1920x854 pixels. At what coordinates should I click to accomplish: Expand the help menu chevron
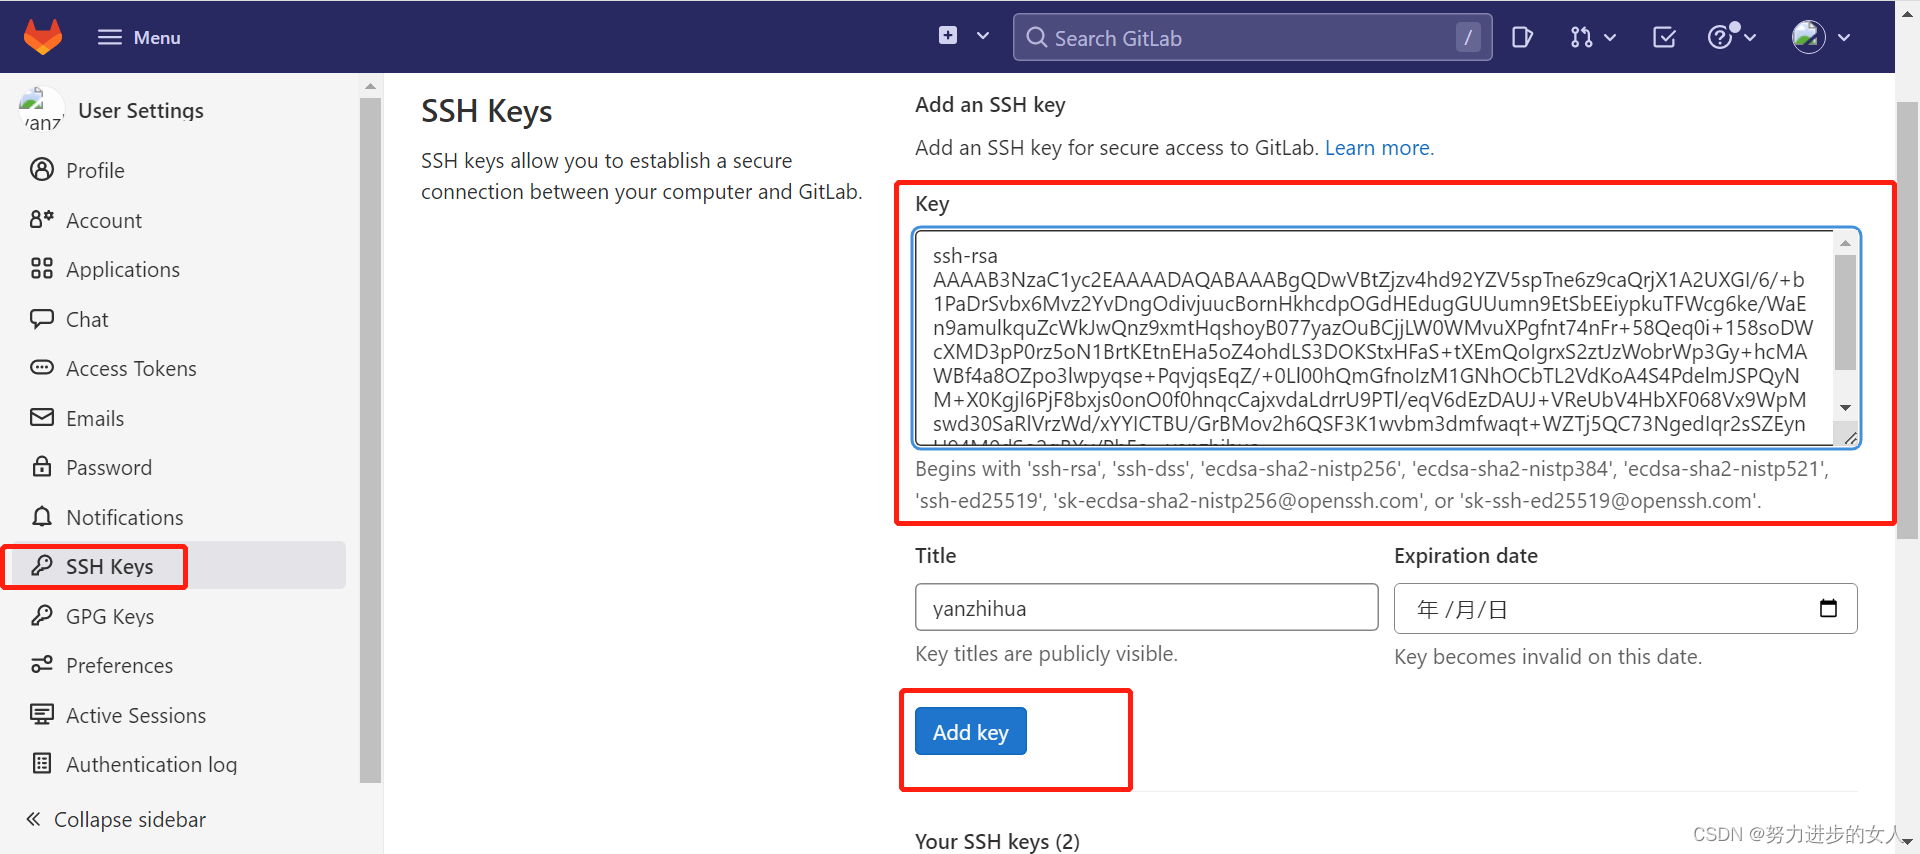(1750, 37)
